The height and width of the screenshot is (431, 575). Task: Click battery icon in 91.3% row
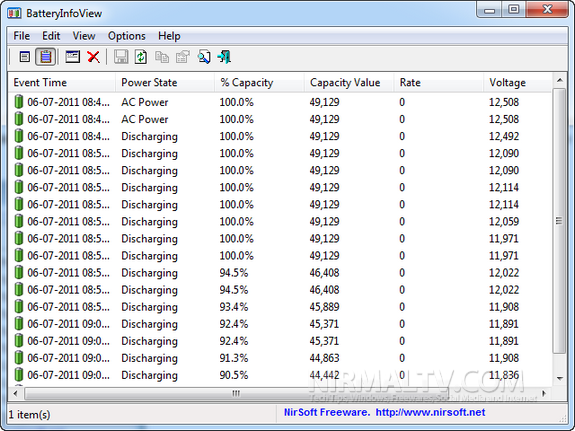(x=18, y=358)
